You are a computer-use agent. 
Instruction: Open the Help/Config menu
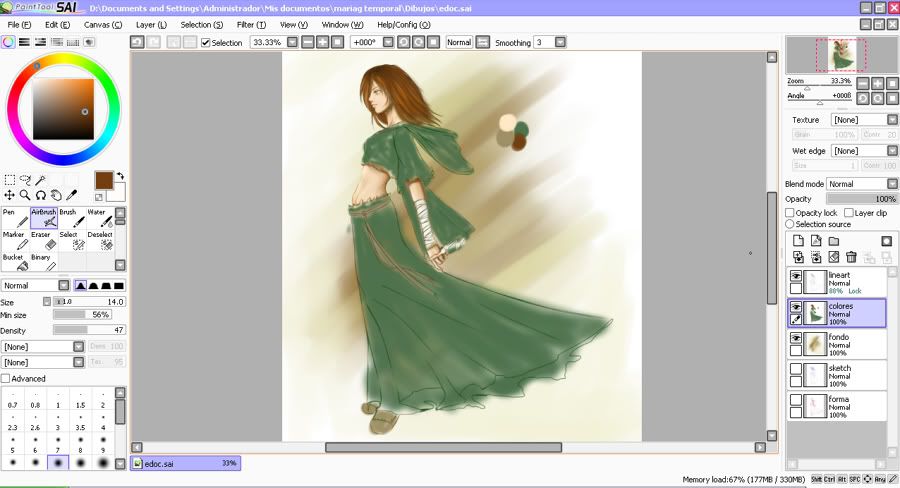tap(404, 25)
